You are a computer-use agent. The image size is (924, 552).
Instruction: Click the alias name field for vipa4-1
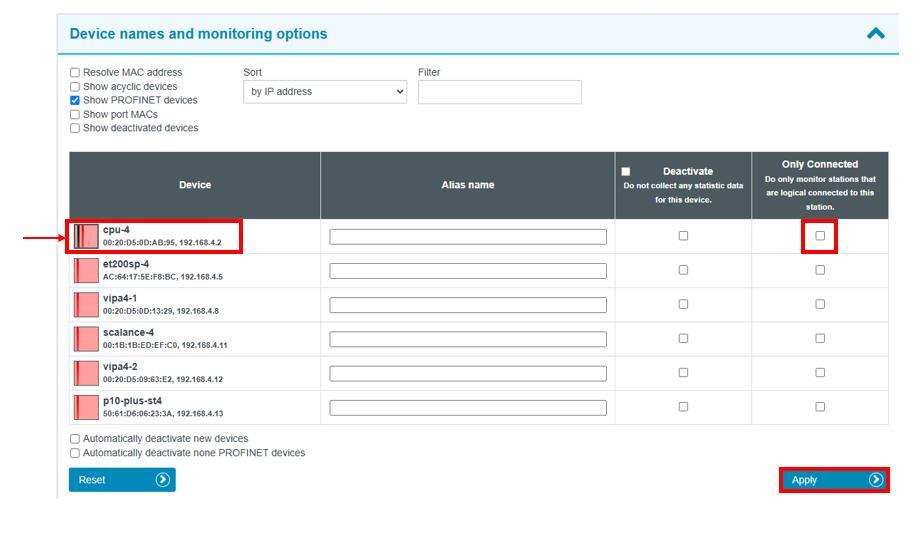coord(468,305)
